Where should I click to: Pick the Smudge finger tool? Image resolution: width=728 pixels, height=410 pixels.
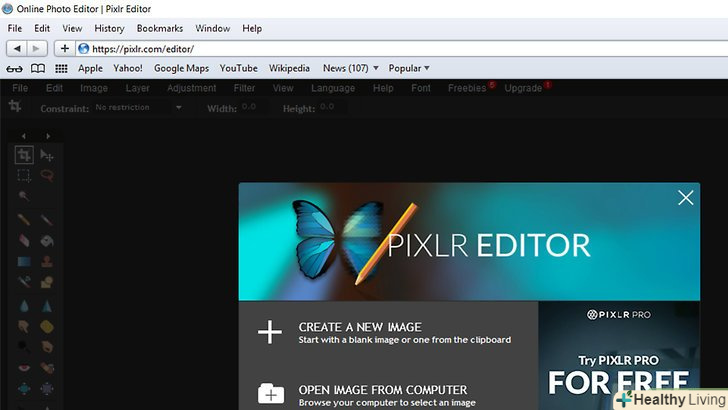pos(24,326)
